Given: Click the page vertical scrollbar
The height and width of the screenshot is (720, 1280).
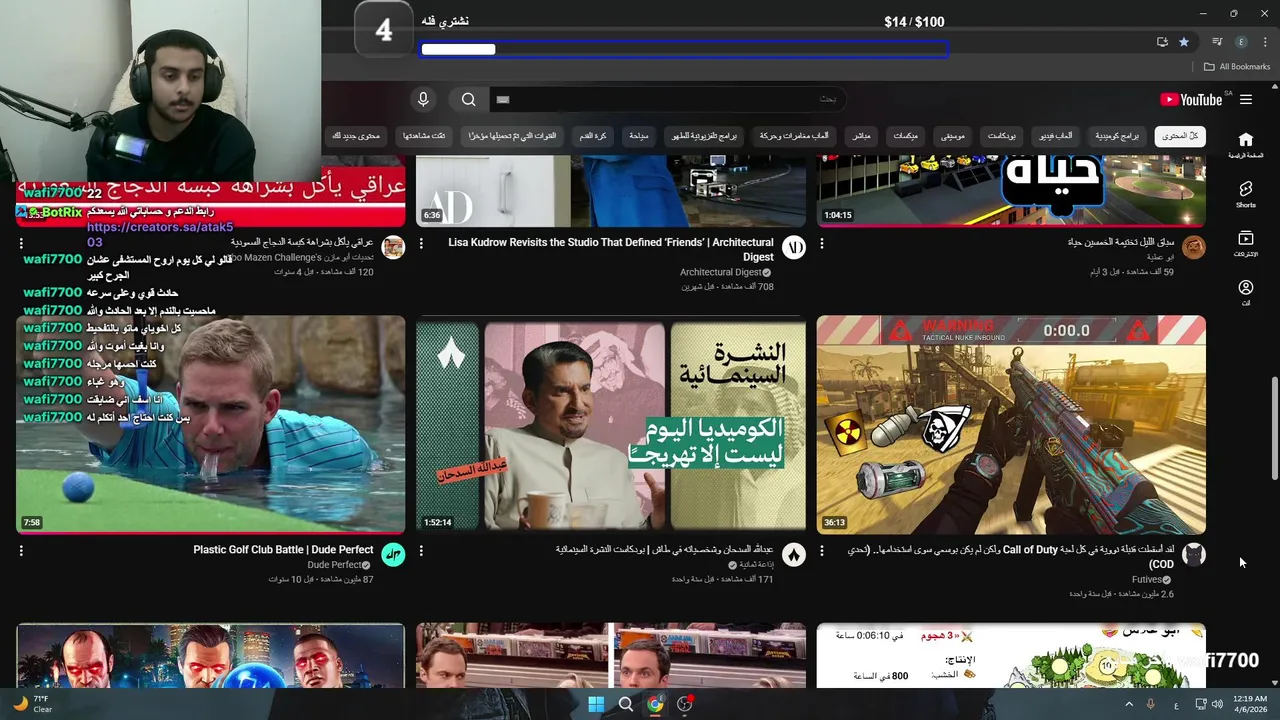Looking at the screenshot, I should click(x=1274, y=430).
